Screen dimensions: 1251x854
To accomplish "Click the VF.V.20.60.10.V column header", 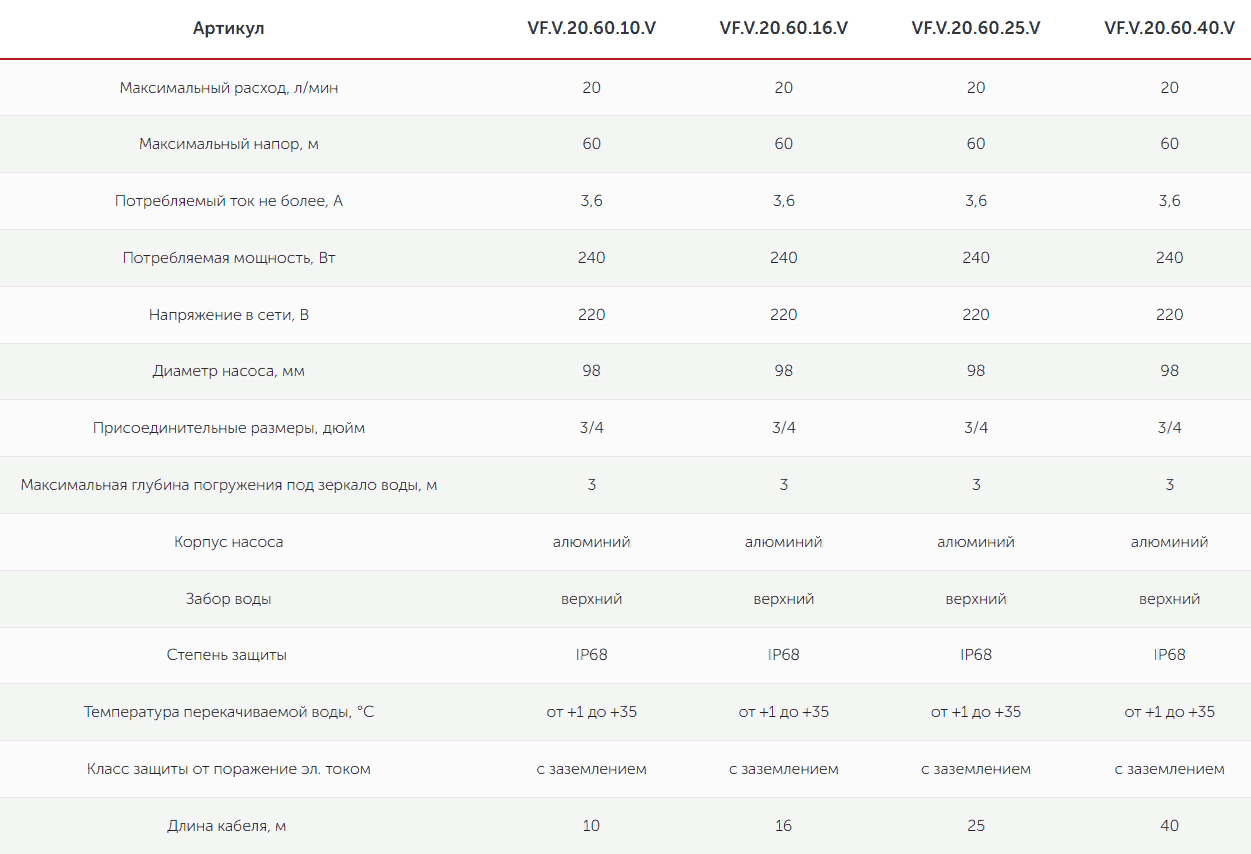I will pos(592,28).
